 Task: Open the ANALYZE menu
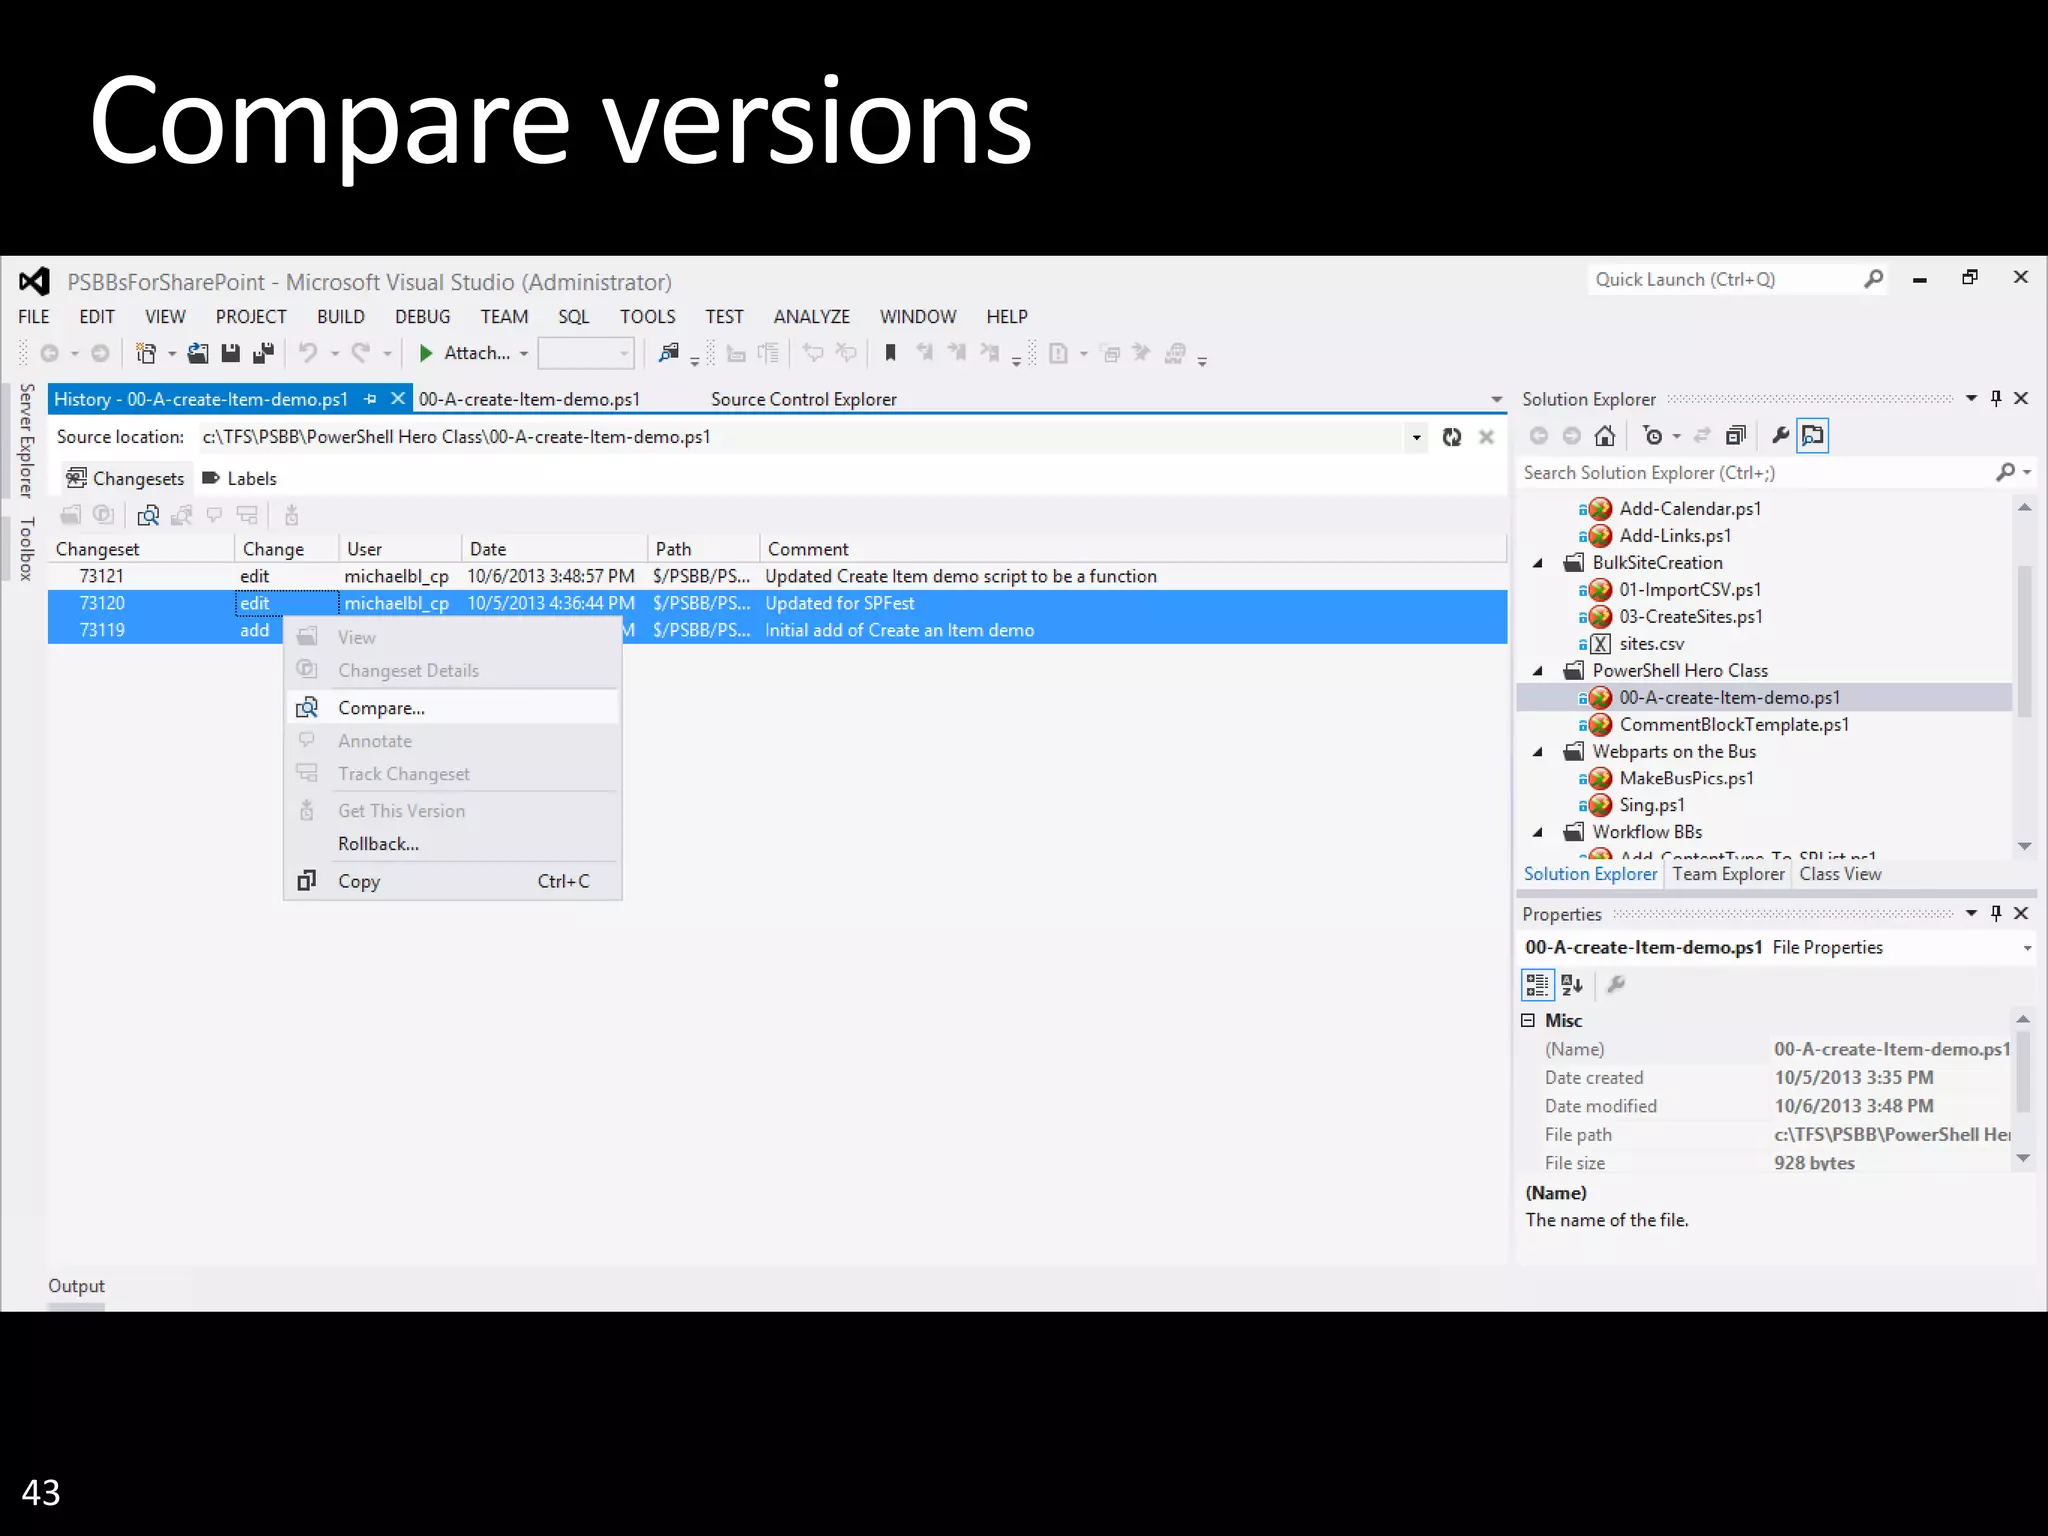[x=811, y=316]
